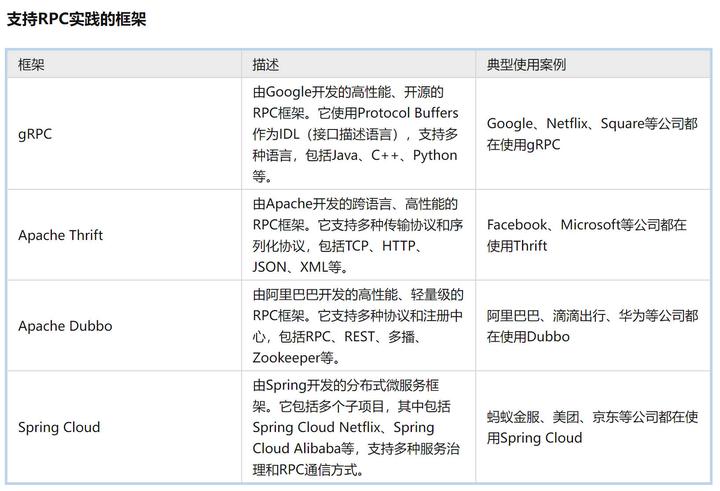Screen dimensions: 720x491
Task: Select the gRPC framework name cell
Action: point(35,134)
